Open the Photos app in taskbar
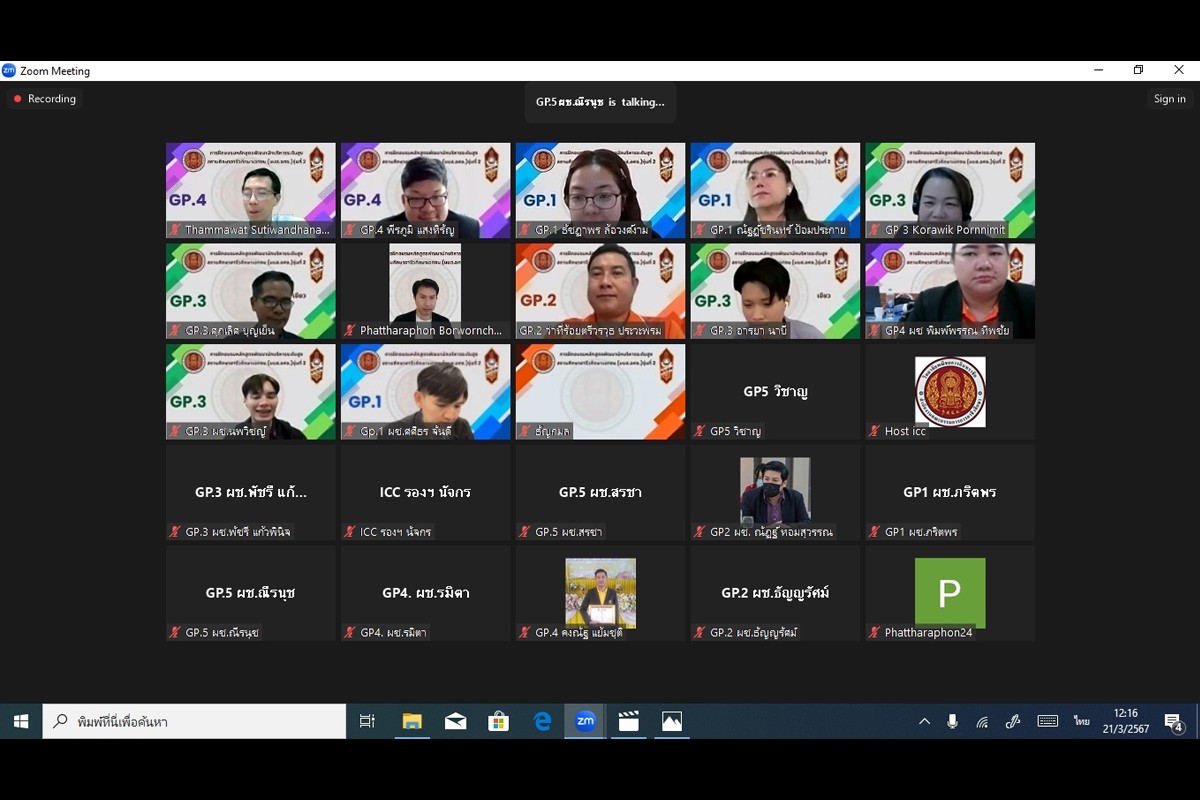 coord(671,721)
